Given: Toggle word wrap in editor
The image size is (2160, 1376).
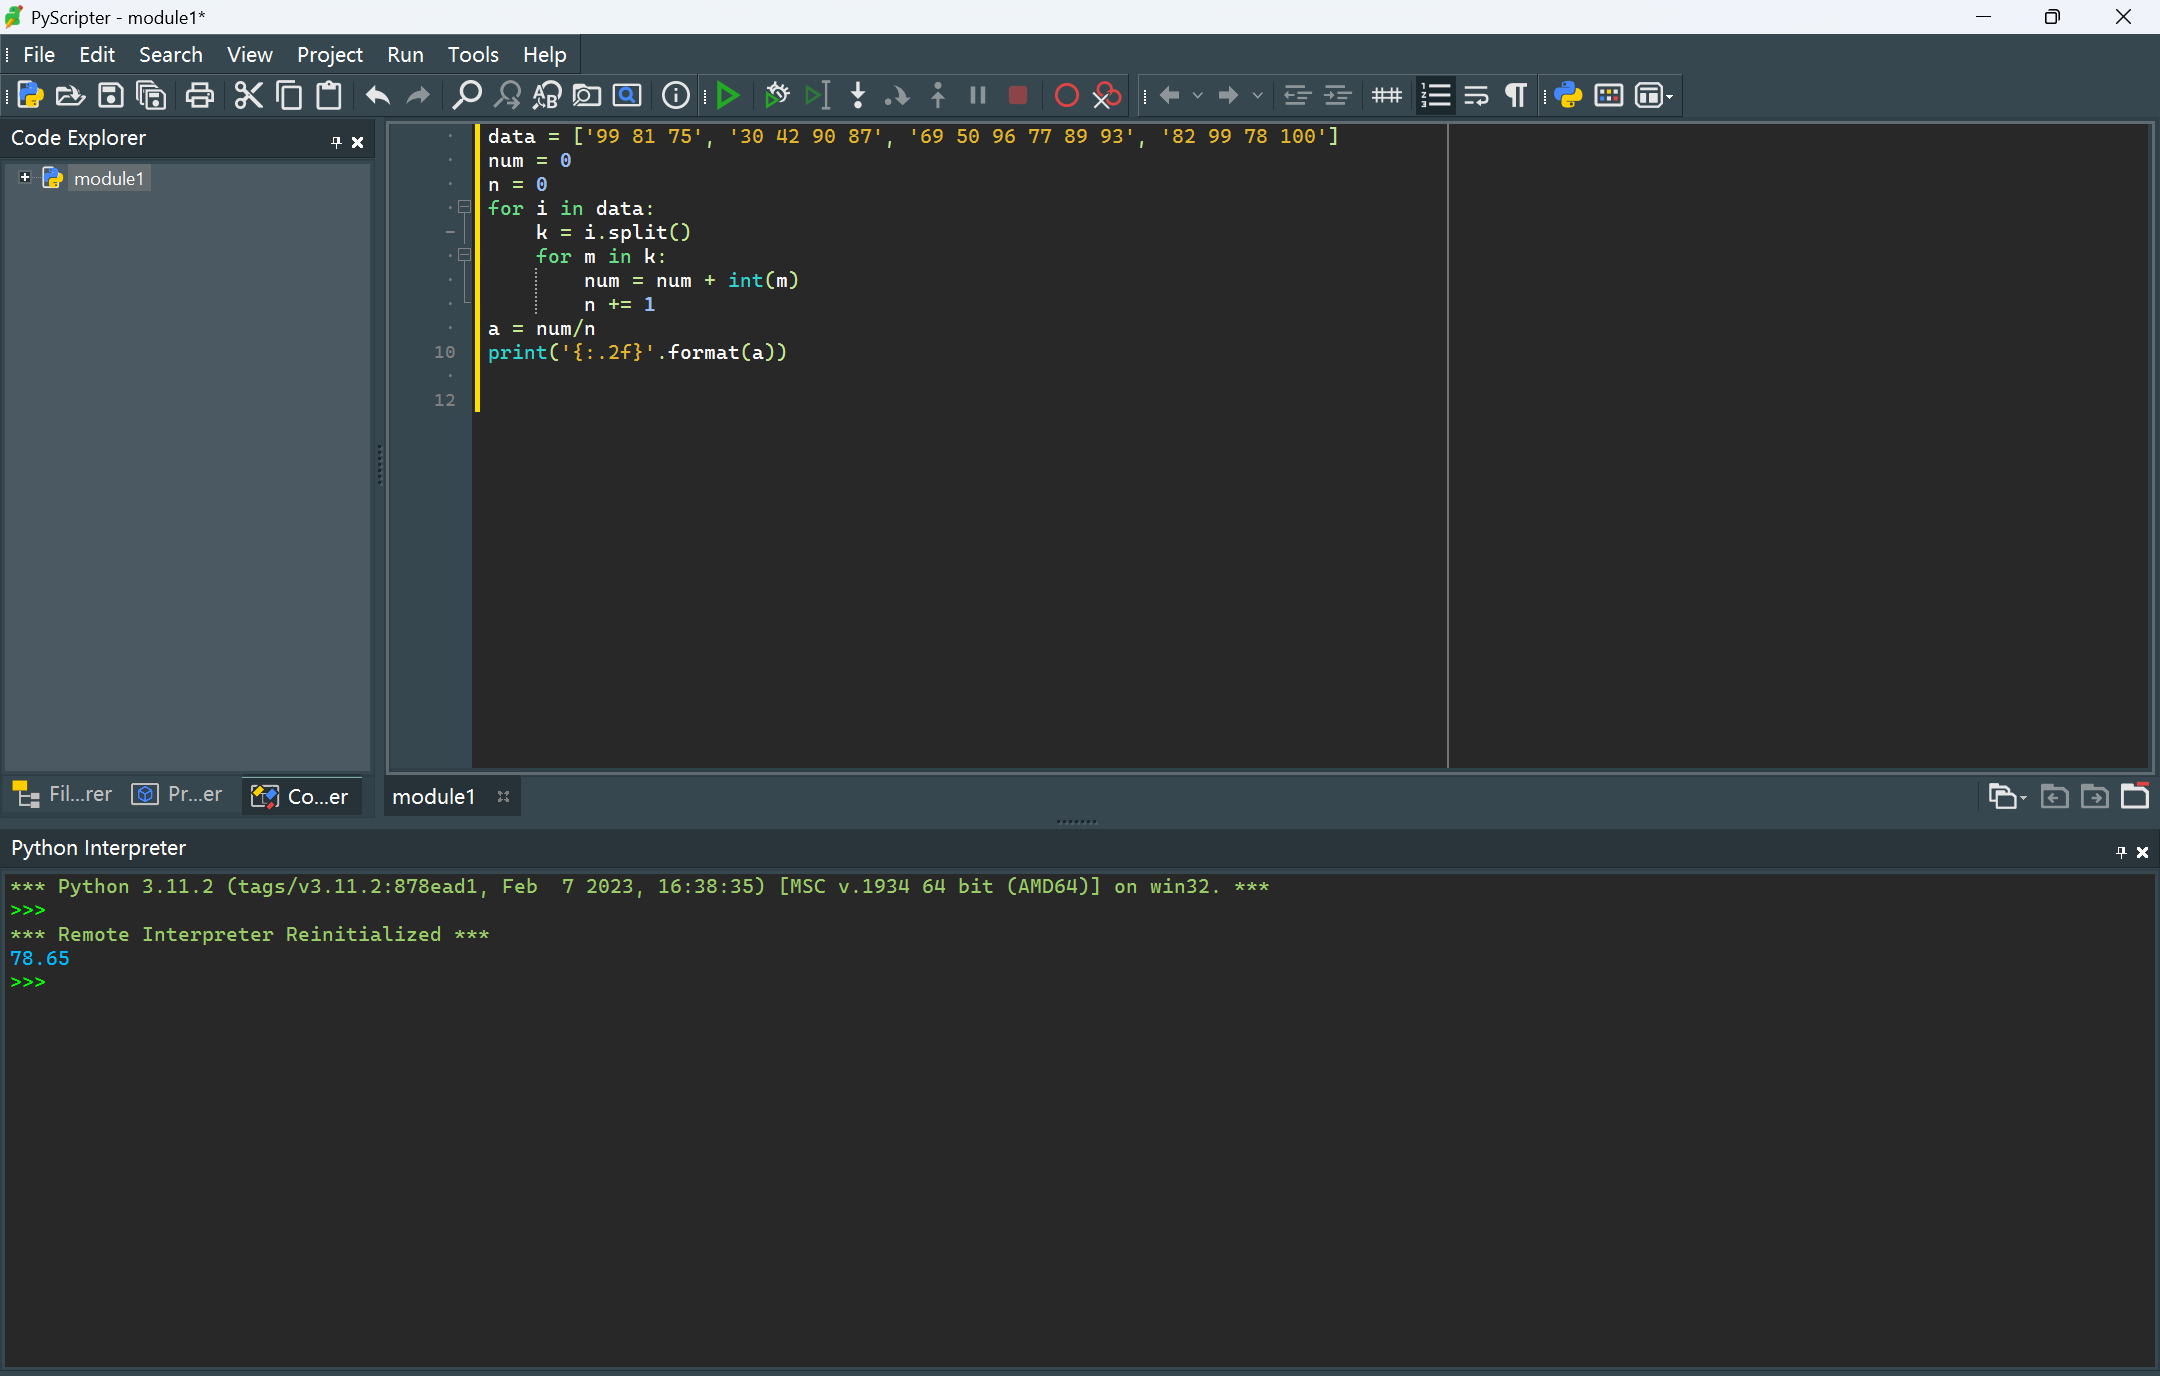Looking at the screenshot, I should (1476, 96).
